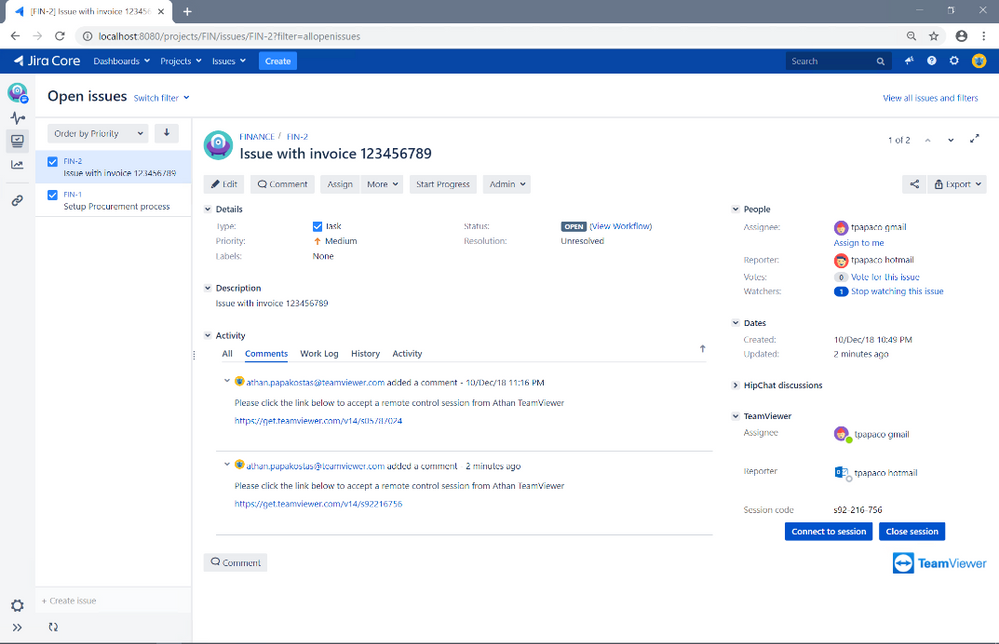The image size is (999, 644).
Task: Click the search magnifier icon in header
Action: (880, 61)
